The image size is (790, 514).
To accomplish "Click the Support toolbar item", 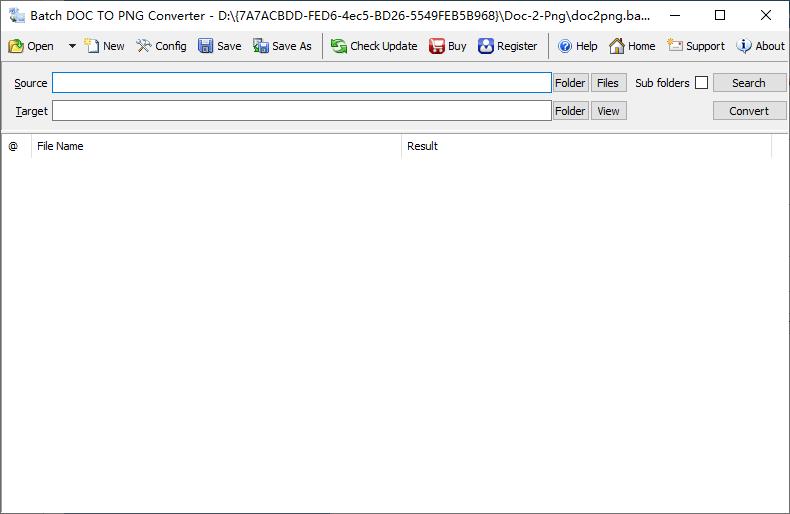I will click(696, 46).
